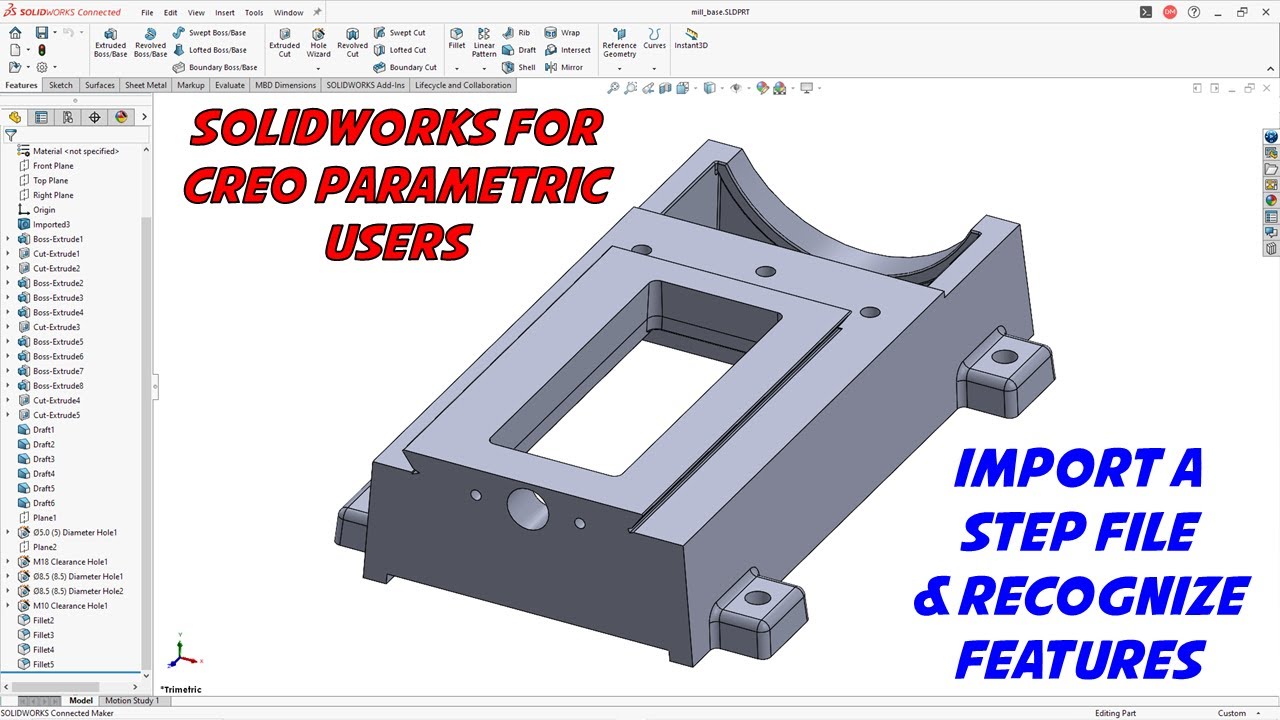This screenshot has height=720, width=1280.
Task: Open the Fillet dropdown arrow
Action: point(456,68)
